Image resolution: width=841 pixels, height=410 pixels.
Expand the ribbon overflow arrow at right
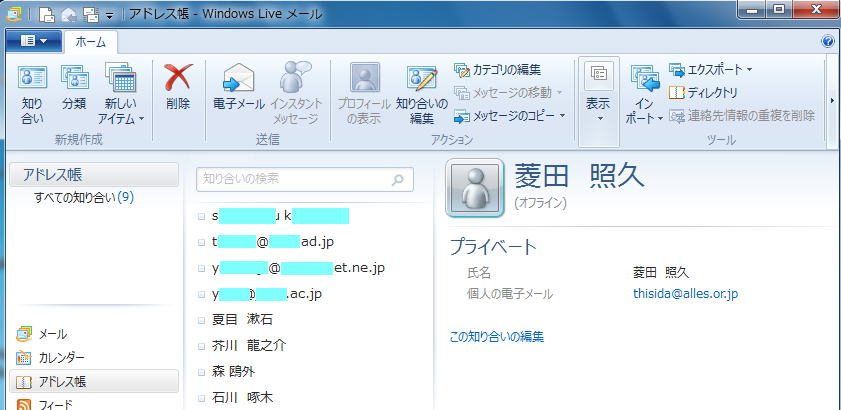[x=832, y=100]
